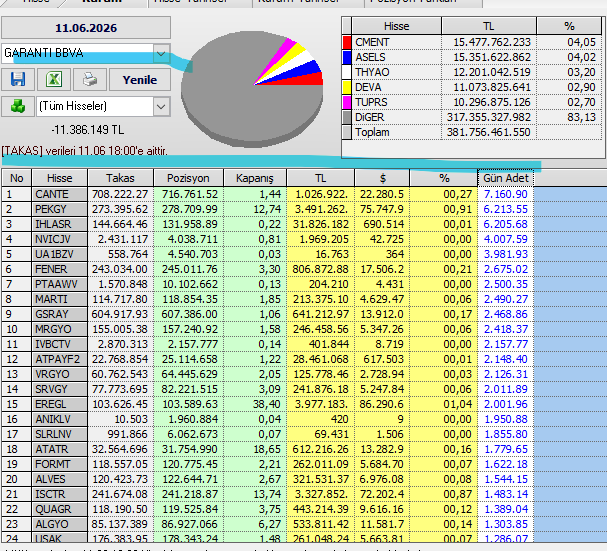Sort by % column header in main table

444,178
